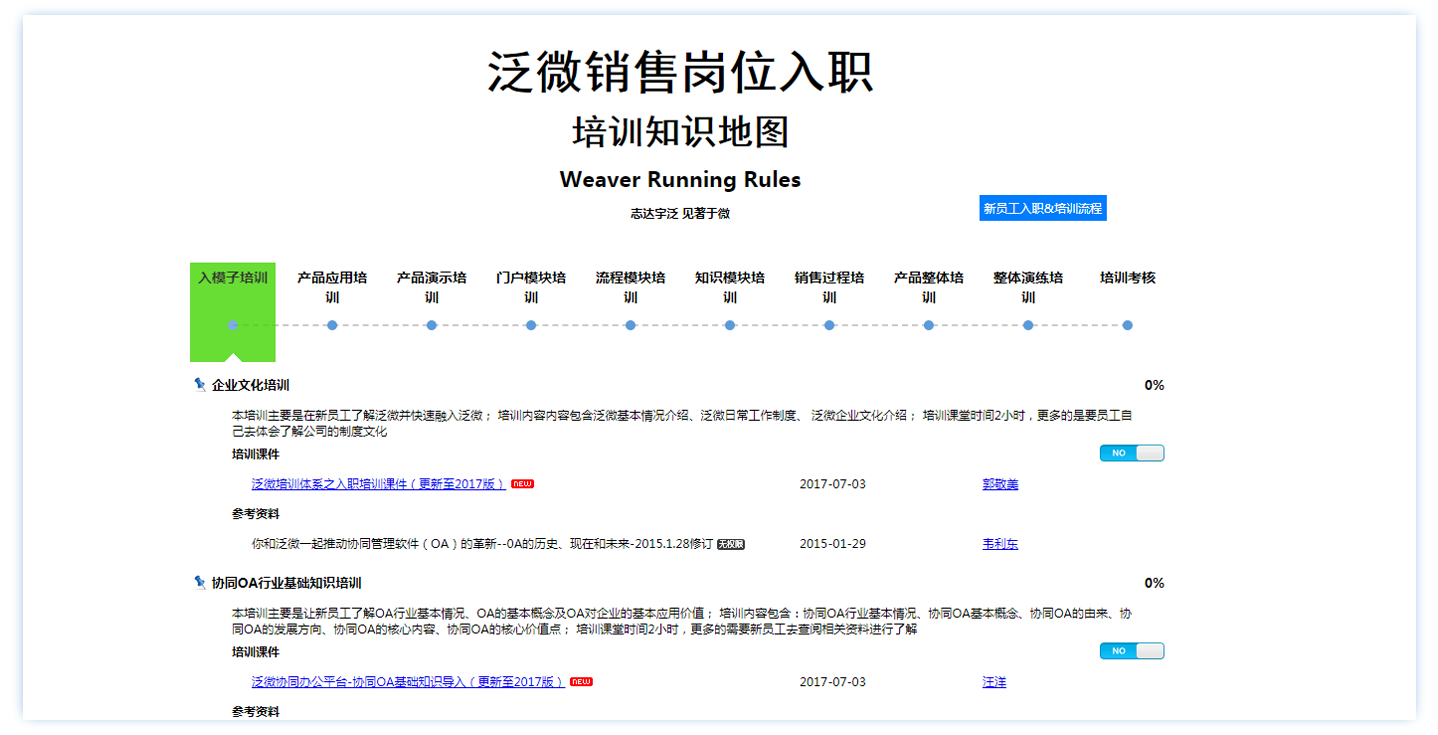
Task: Click the timeline dot inside the green 入模子培训 block
Action: (x=233, y=325)
